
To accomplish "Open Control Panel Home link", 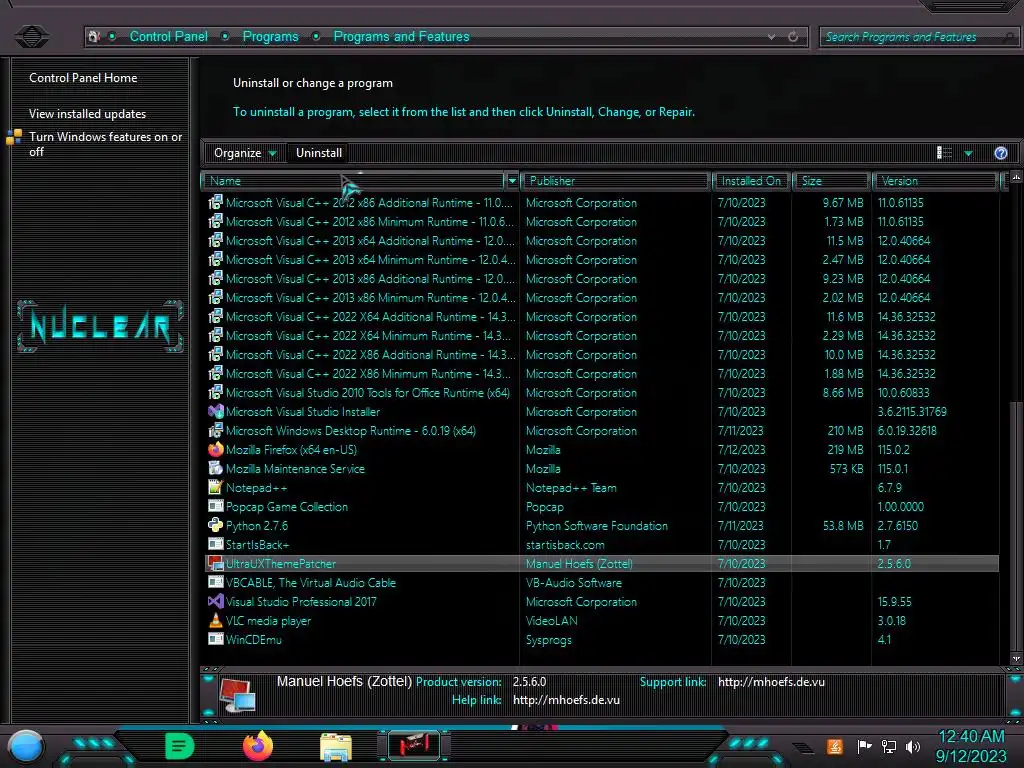I will point(83,78).
